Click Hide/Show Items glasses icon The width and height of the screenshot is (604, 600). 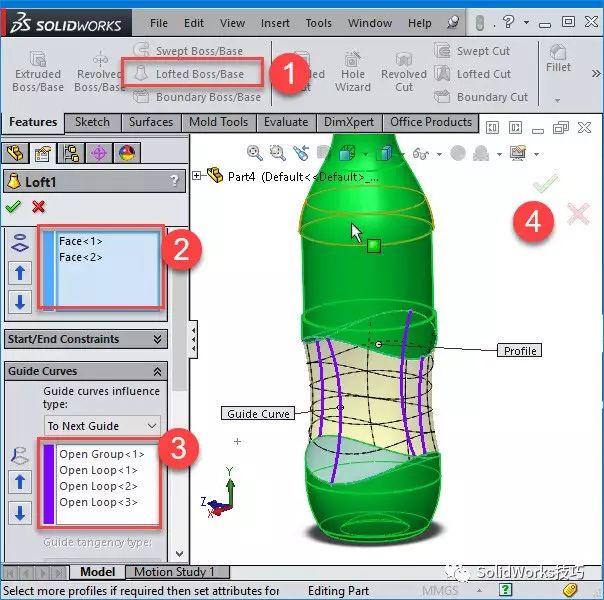[x=420, y=154]
